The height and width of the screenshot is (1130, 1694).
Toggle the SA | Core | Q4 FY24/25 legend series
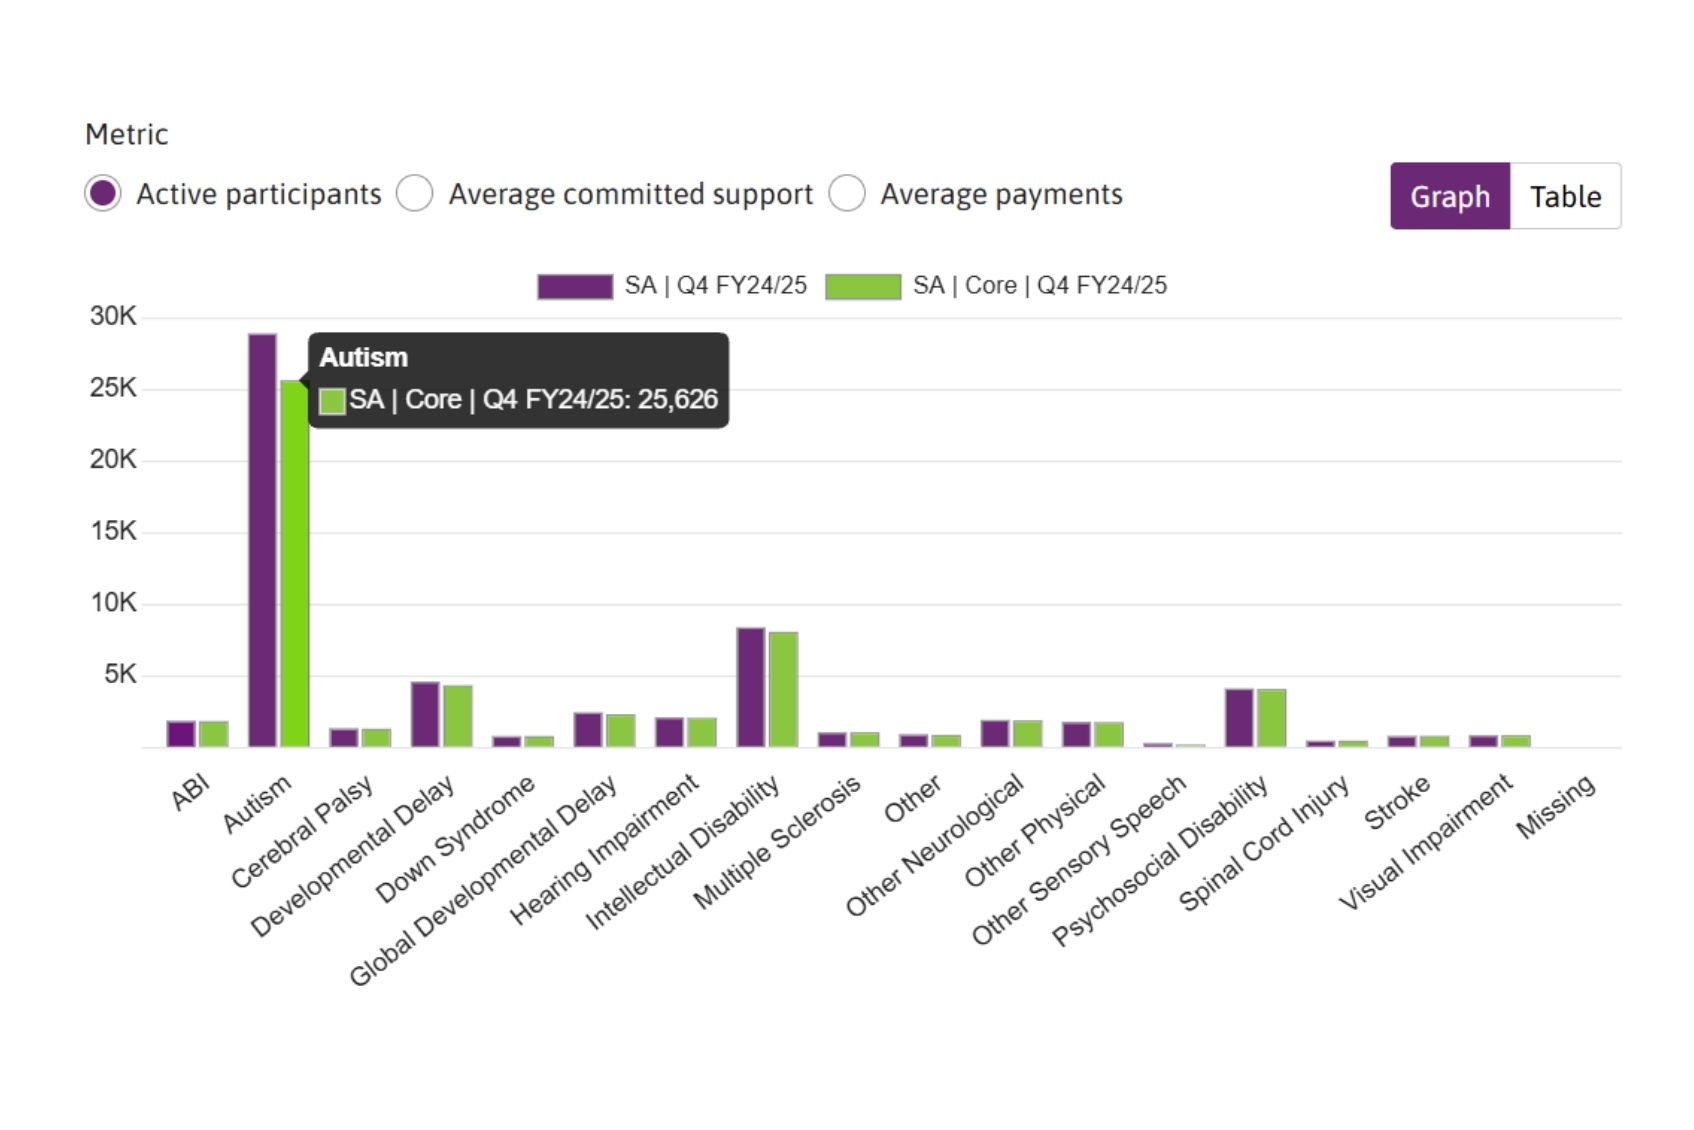[x=1040, y=285]
